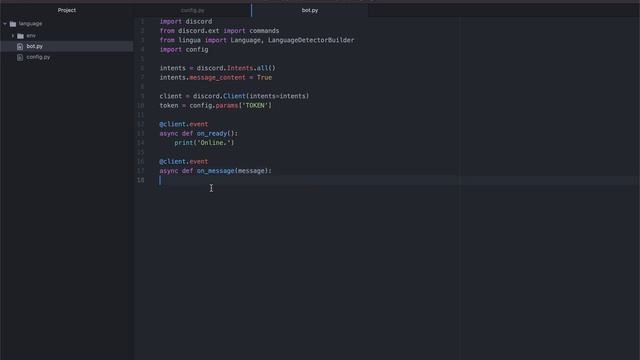This screenshot has width=640, height=360.
Task: Click the env folder icon
Action: pos(20,36)
